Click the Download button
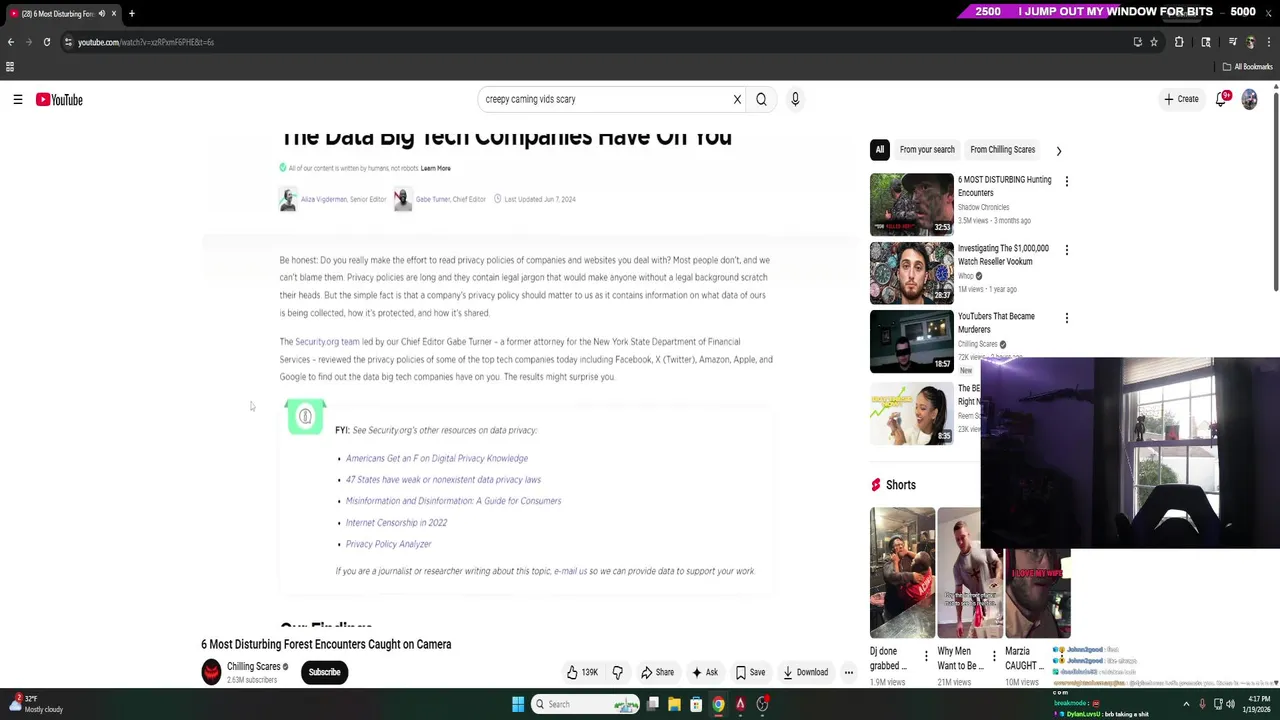The width and height of the screenshot is (1280, 720). tap(805, 673)
